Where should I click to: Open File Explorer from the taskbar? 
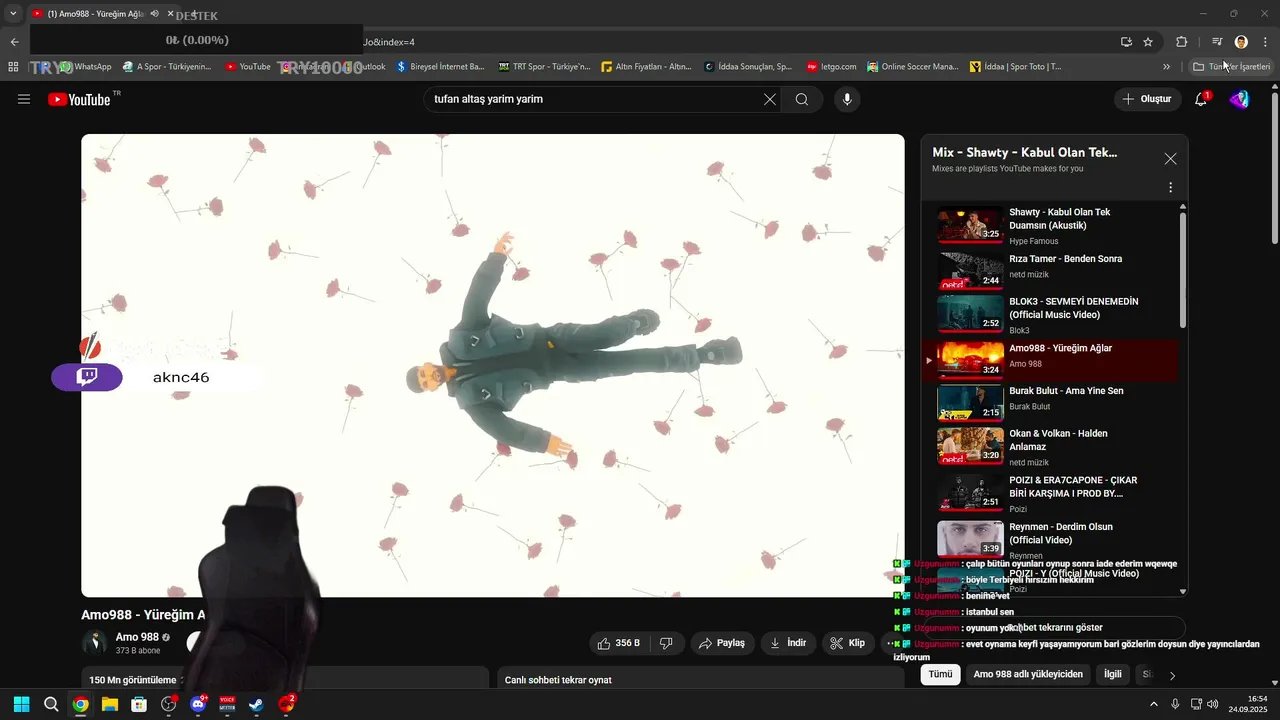pyautogui.click(x=110, y=704)
